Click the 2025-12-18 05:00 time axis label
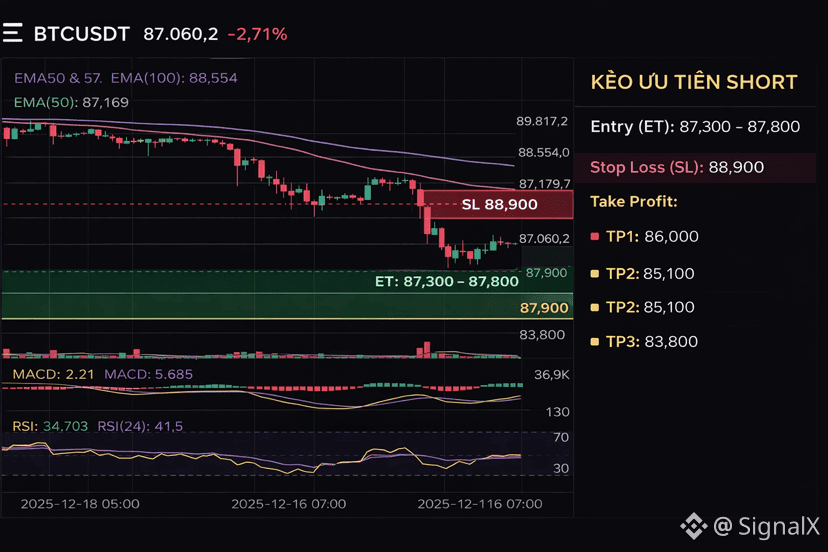Viewport: 828px width, 552px height. (80, 504)
